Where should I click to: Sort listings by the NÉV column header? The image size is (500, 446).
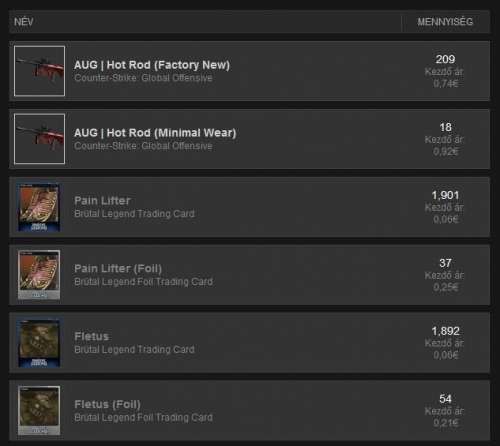(24, 22)
